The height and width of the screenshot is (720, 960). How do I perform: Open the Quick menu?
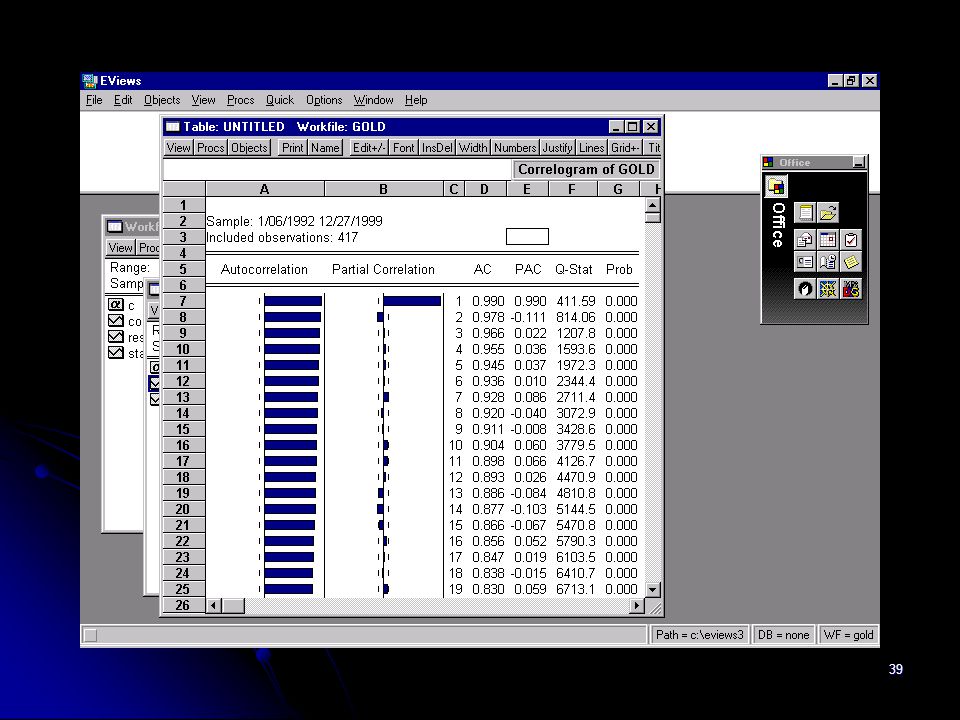point(280,100)
